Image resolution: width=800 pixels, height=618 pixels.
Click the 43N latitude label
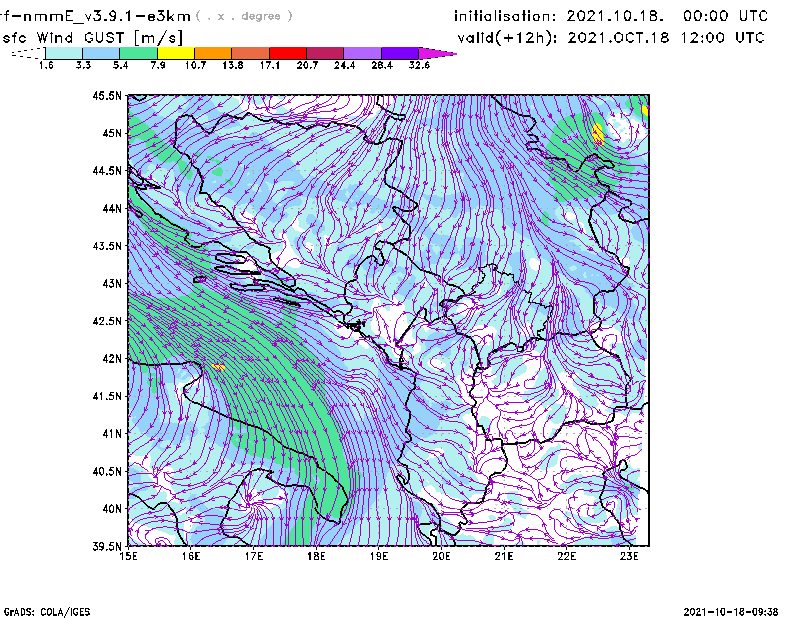click(112, 283)
